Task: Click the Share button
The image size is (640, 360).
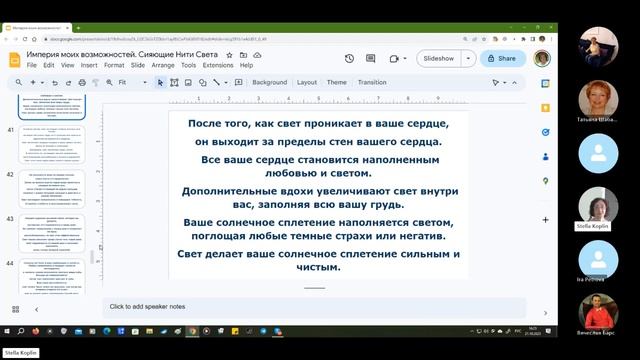Action: coord(502,58)
